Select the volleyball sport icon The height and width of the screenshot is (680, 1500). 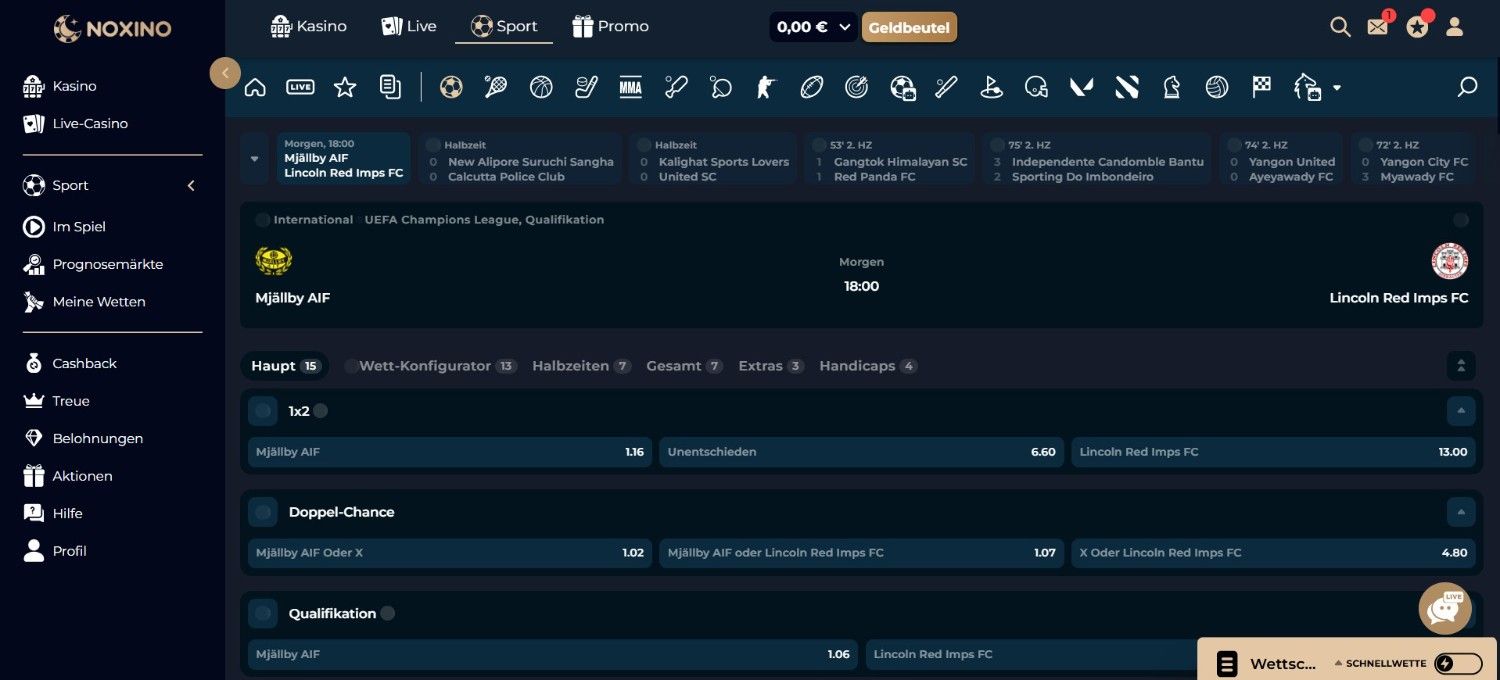pos(1217,88)
